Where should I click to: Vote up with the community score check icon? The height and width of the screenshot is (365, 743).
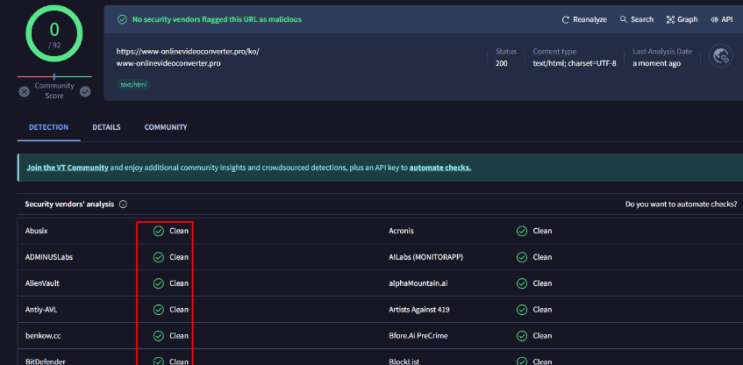tap(85, 91)
